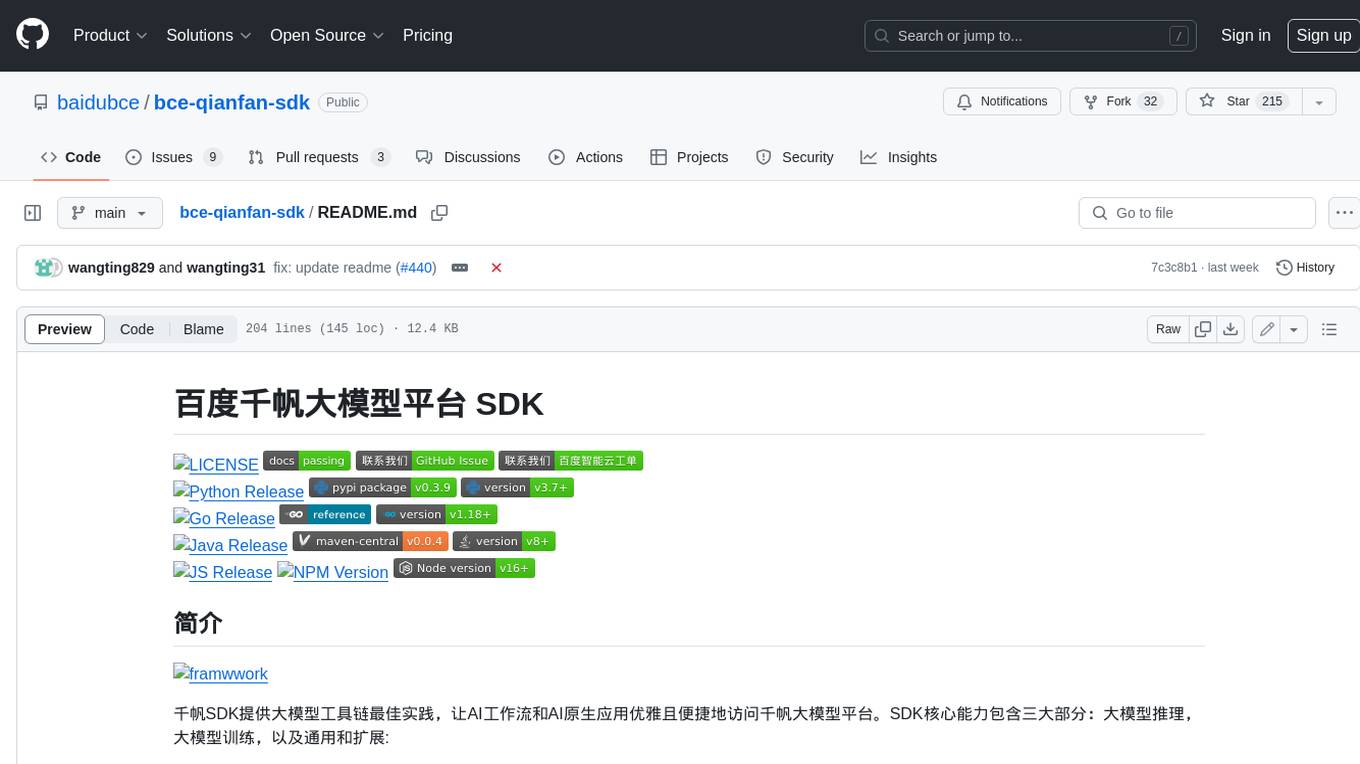The image size is (1360, 764).
Task: Open the JS Release link
Action: point(223,572)
